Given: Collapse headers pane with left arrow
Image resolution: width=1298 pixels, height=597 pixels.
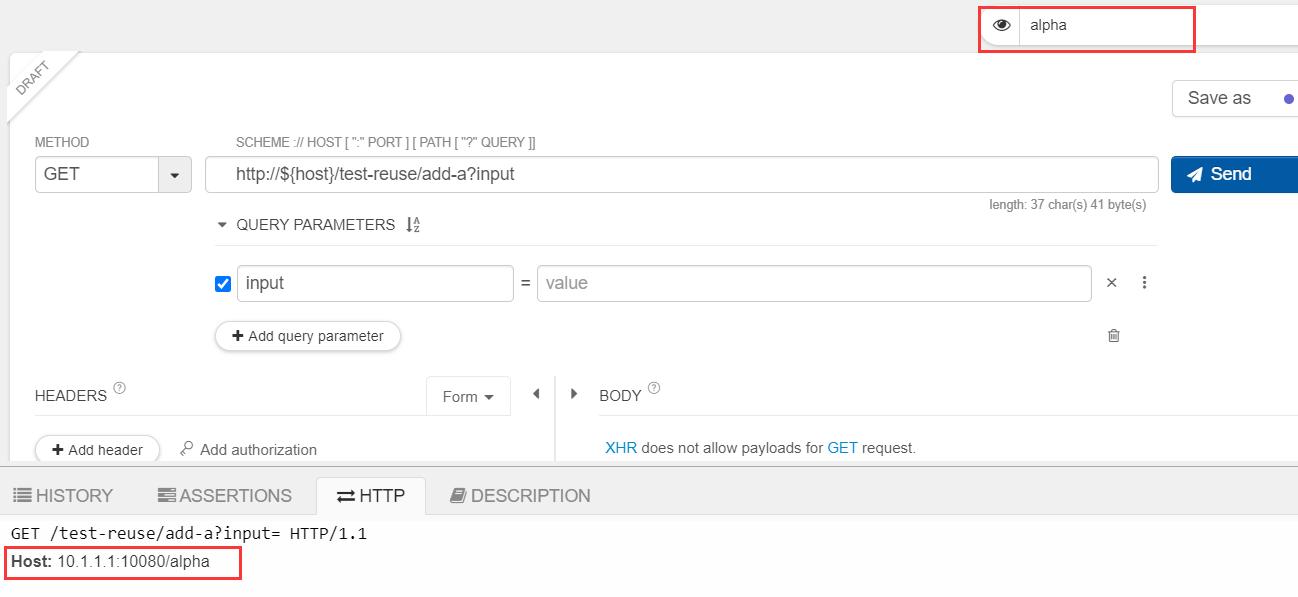Looking at the screenshot, I should tap(536, 394).
